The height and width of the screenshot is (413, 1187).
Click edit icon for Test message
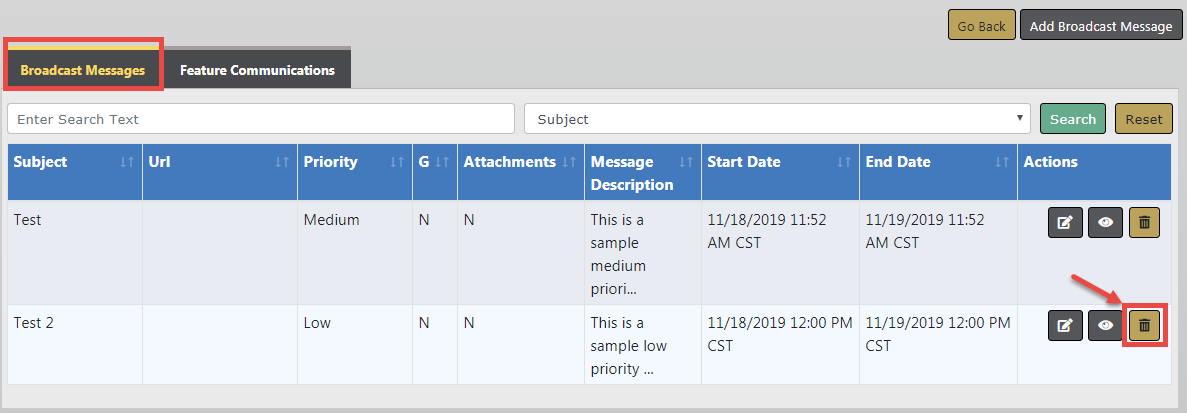click(1065, 223)
